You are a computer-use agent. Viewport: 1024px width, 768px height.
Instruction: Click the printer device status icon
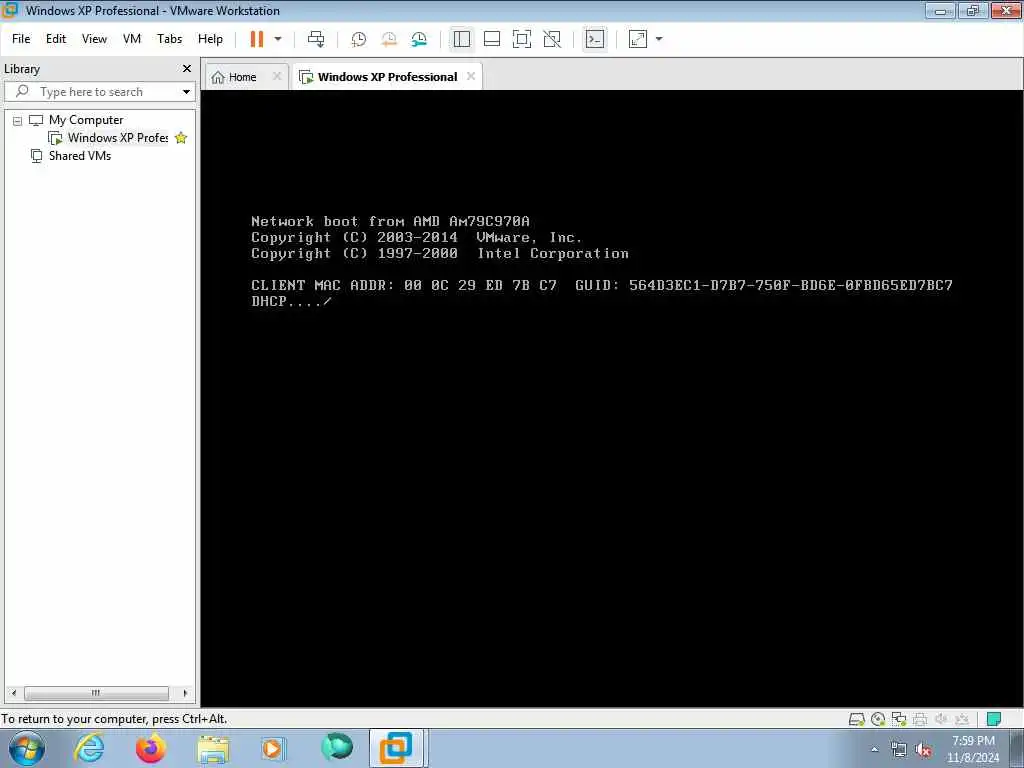(x=920, y=719)
